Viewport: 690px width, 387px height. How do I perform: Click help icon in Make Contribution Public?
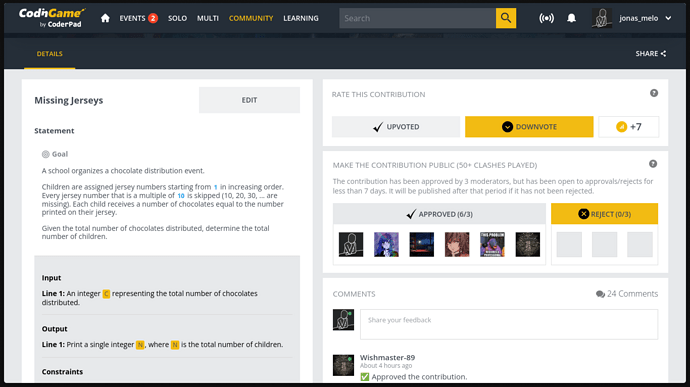653,164
